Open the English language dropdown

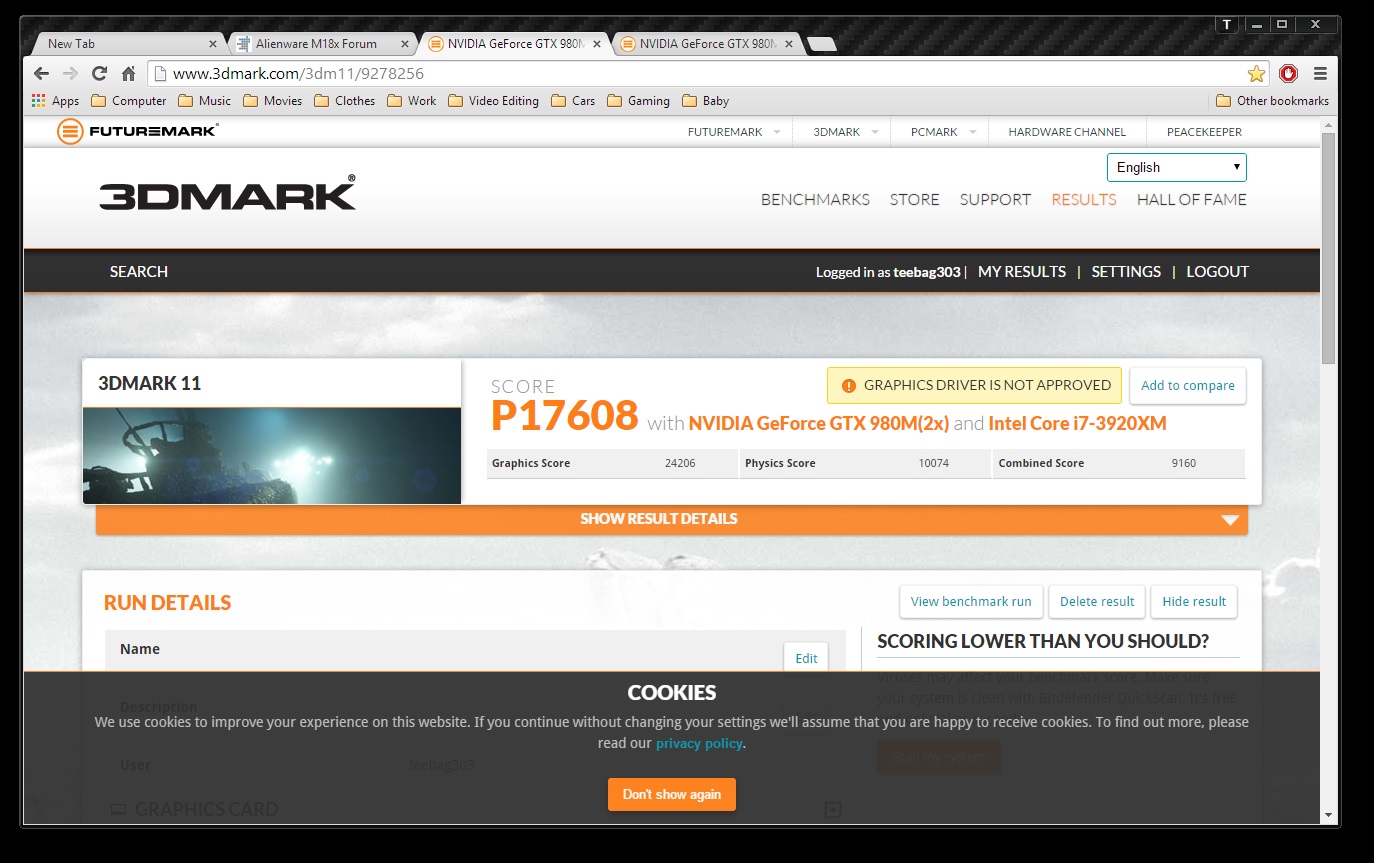coord(1177,167)
